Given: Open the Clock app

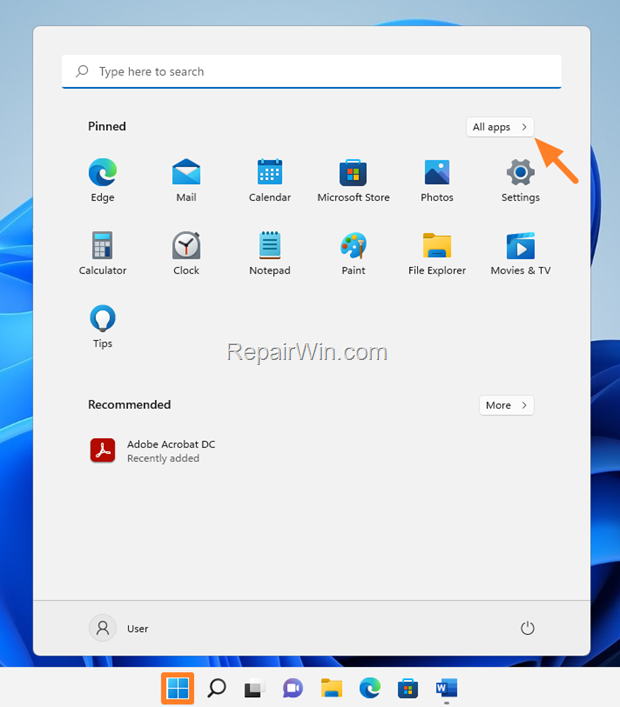Looking at the screenshot, I should (x=186, y=253).
